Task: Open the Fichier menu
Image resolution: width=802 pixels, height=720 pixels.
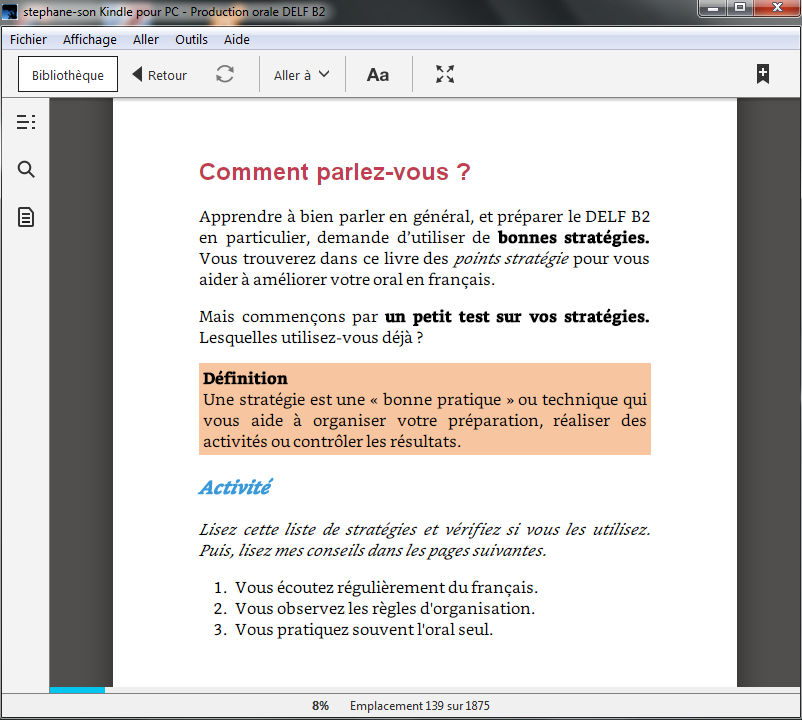Action: click(28, 39)
